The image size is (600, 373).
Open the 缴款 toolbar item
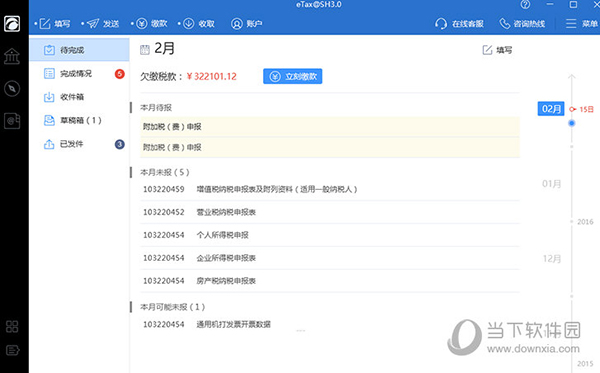click(152, 24)
